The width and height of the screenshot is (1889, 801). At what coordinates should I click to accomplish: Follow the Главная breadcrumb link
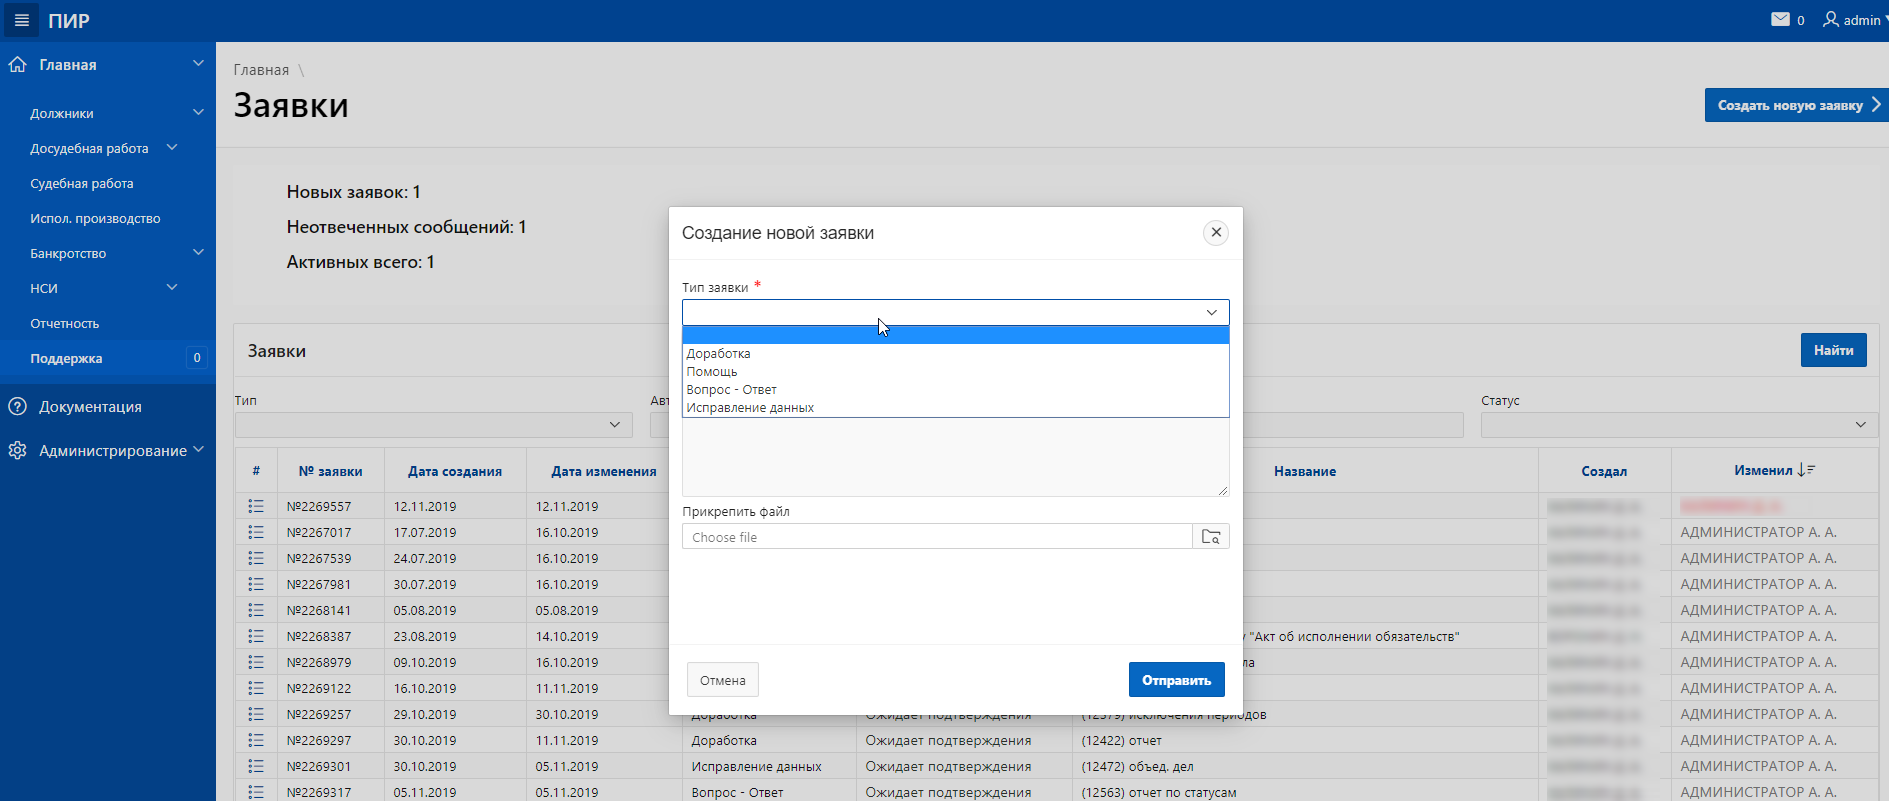pyautogui.click(x=261, y=70)
